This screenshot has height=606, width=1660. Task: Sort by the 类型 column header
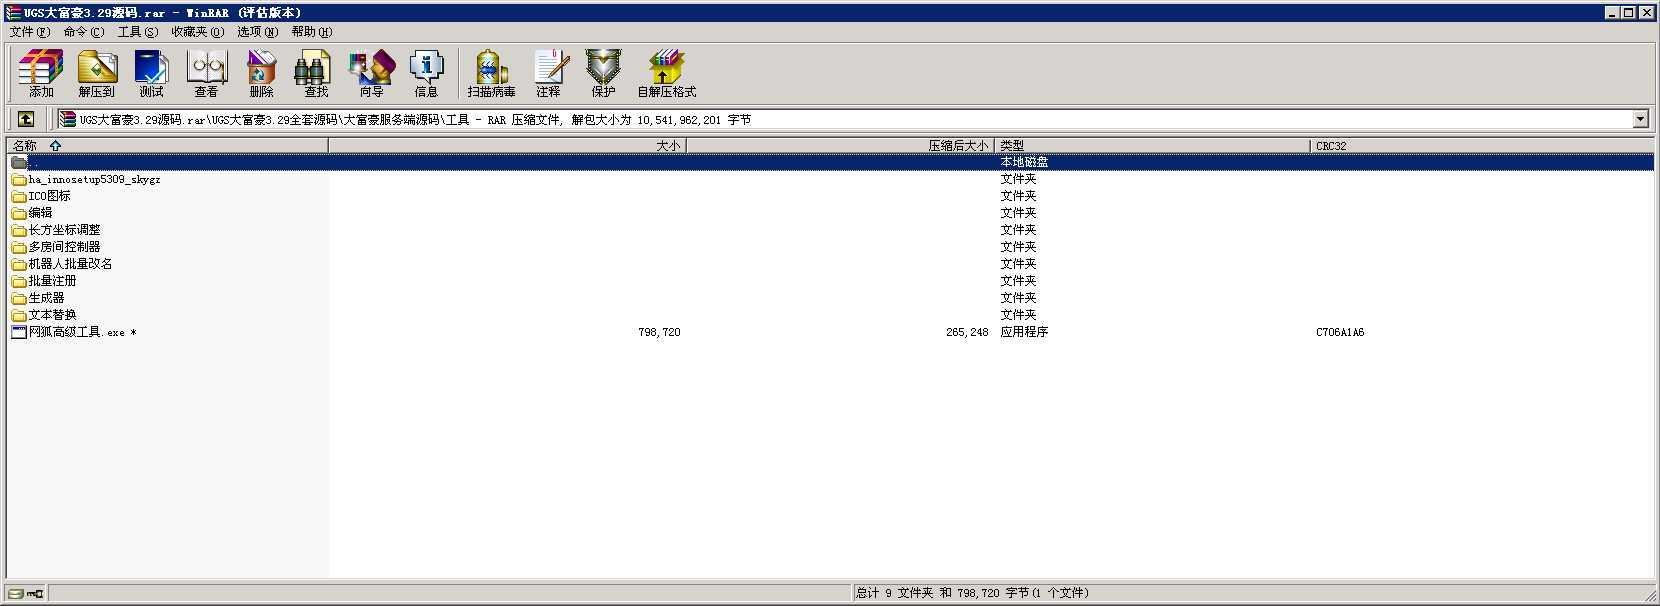[x=1152, y=145]
